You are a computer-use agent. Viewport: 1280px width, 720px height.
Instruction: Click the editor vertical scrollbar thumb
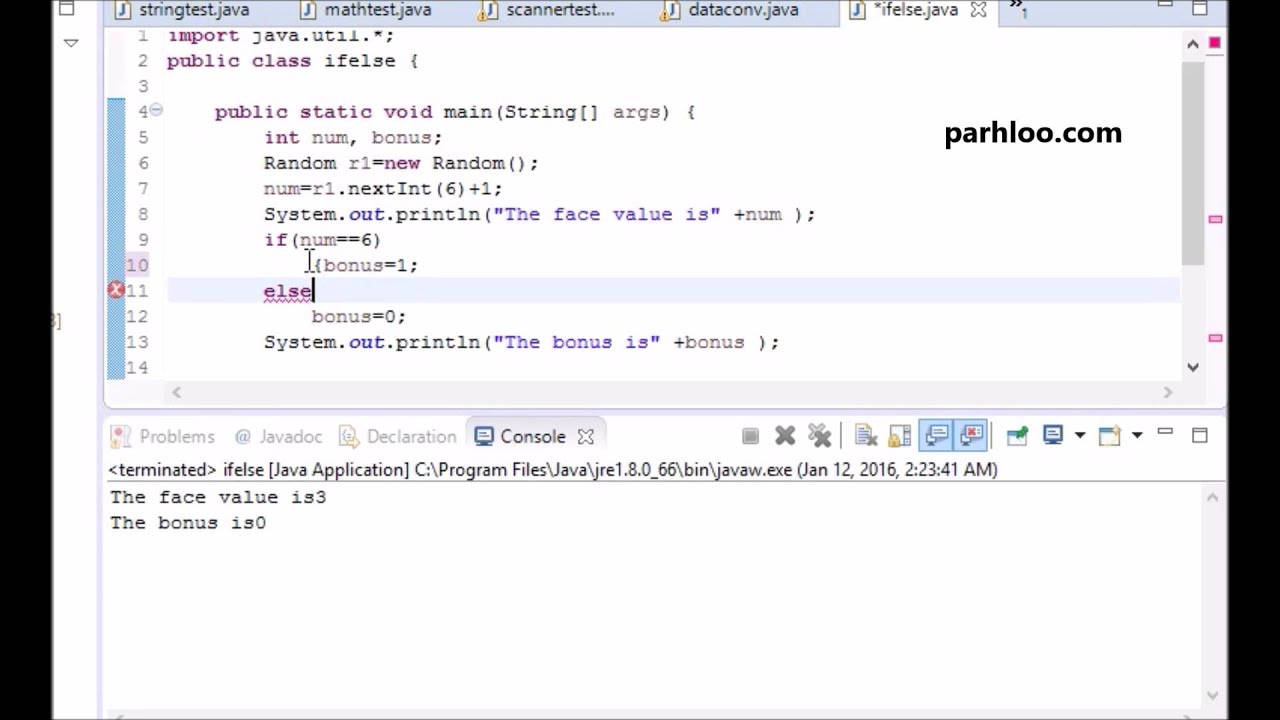coord(1193,163)
